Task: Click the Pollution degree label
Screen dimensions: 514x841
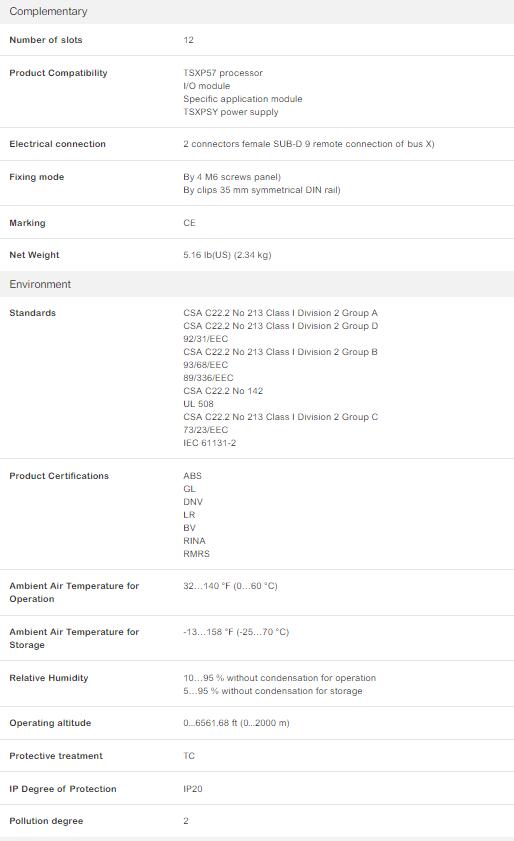Action: point(46,821)
